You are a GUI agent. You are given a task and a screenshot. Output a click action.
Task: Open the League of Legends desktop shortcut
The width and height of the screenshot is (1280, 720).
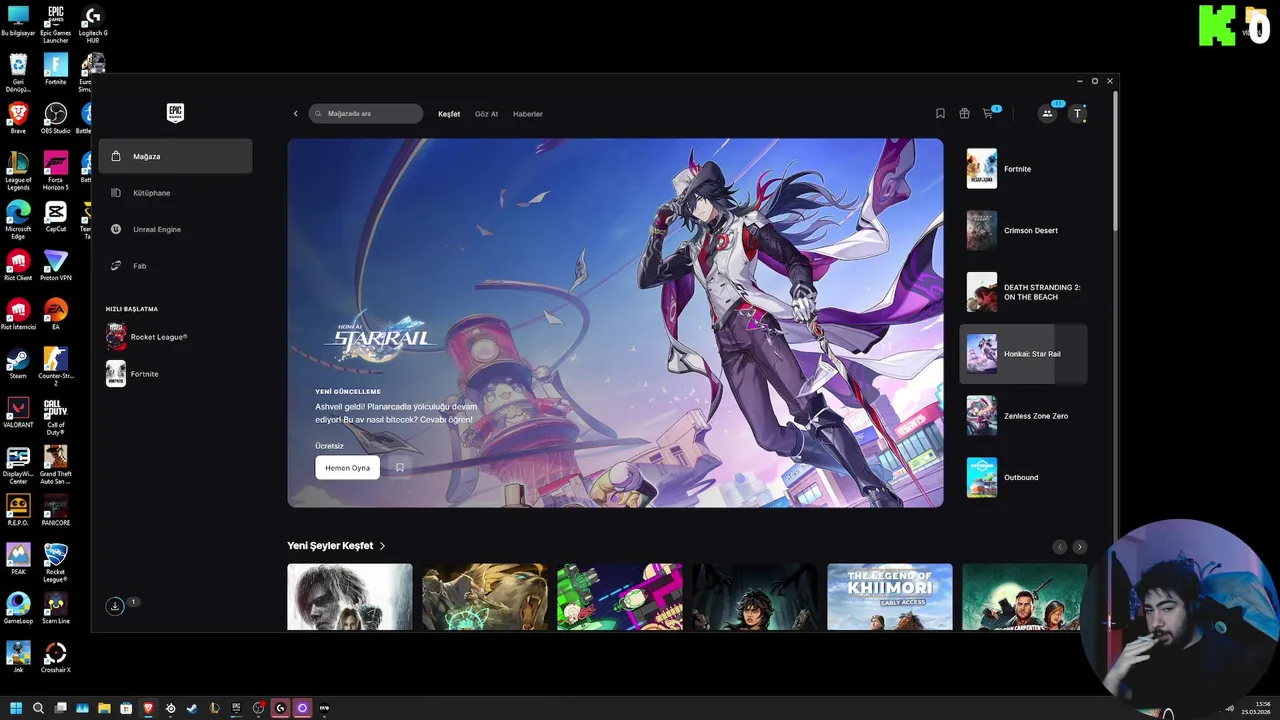click(x=18, y=171)
